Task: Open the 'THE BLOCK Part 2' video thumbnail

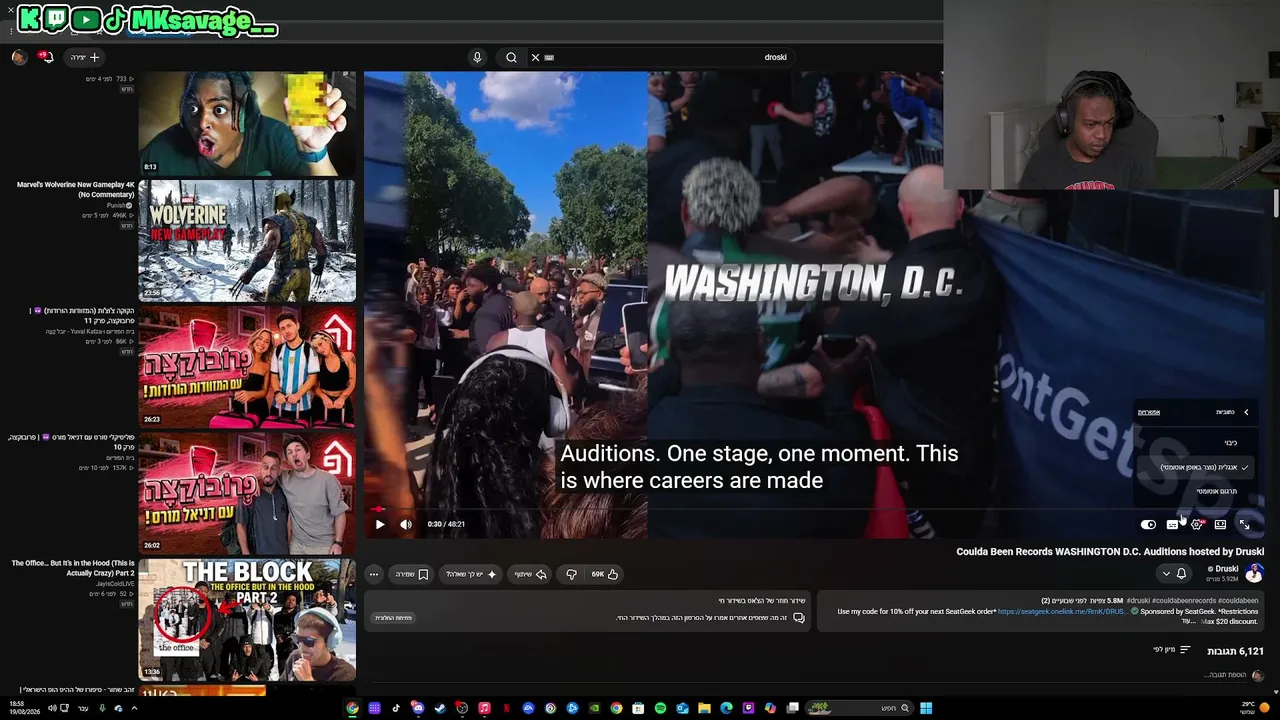Action: pos(247,619)
